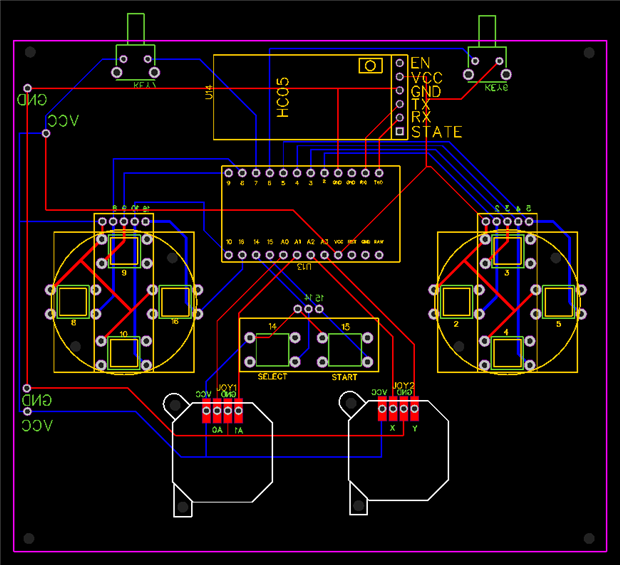Click U13 pad labeled 9
This screenshot has height=565, width=620.
(229, 173)
